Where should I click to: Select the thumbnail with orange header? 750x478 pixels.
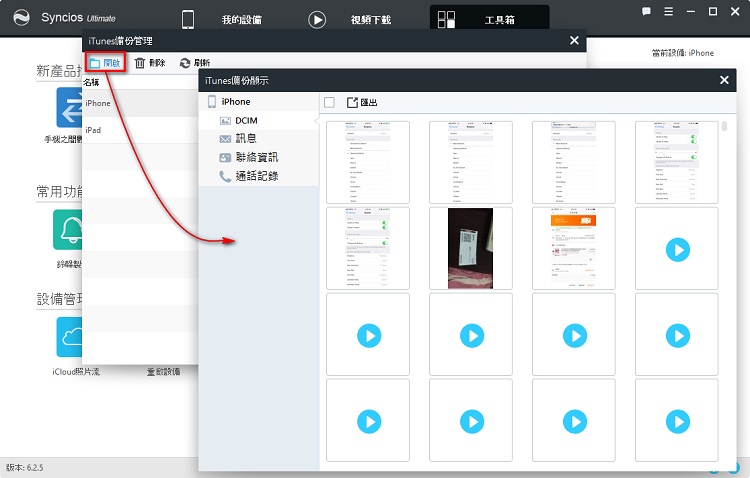574,248
